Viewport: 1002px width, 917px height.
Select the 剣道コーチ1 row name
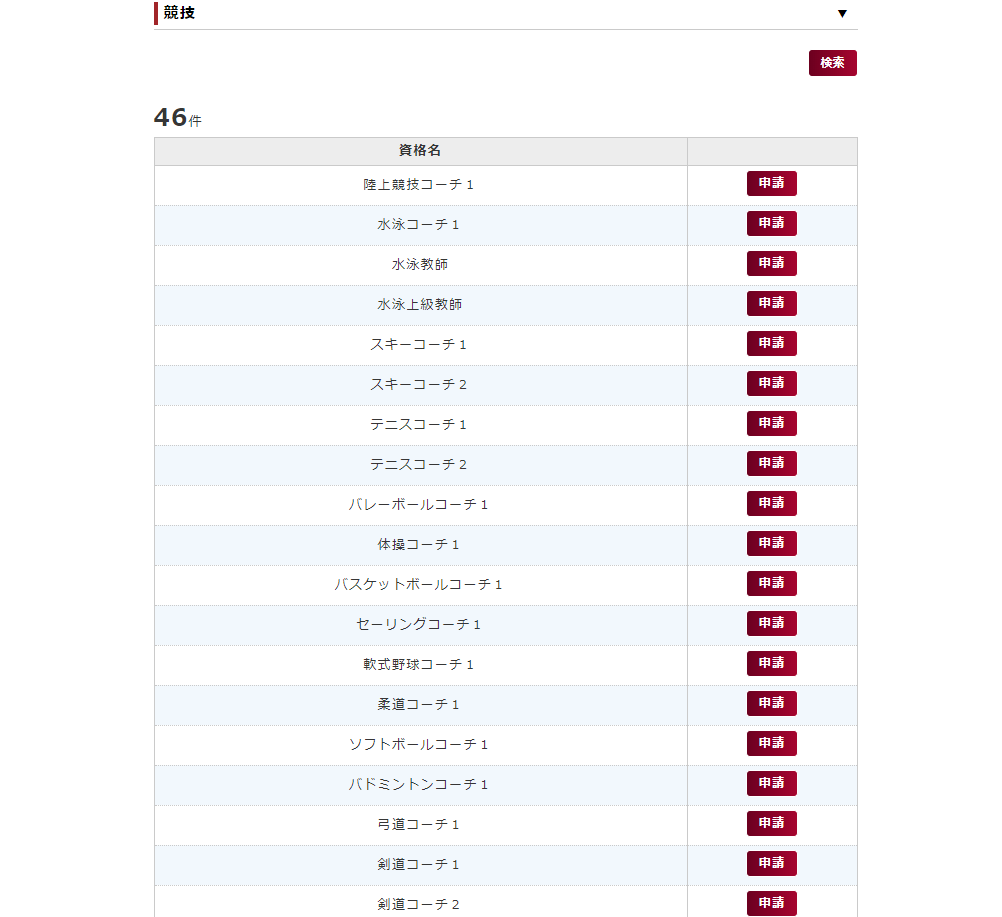[418, 865]
